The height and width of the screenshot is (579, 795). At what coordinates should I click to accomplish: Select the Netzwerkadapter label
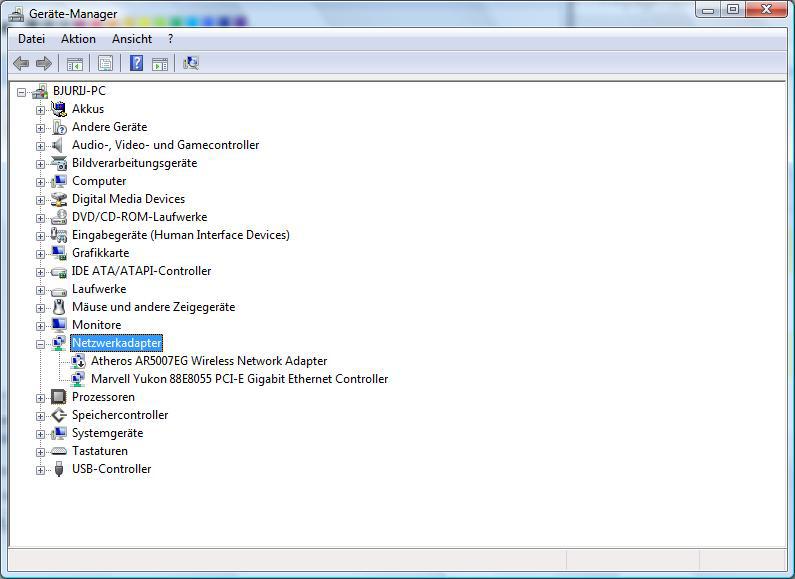point(117,343)
